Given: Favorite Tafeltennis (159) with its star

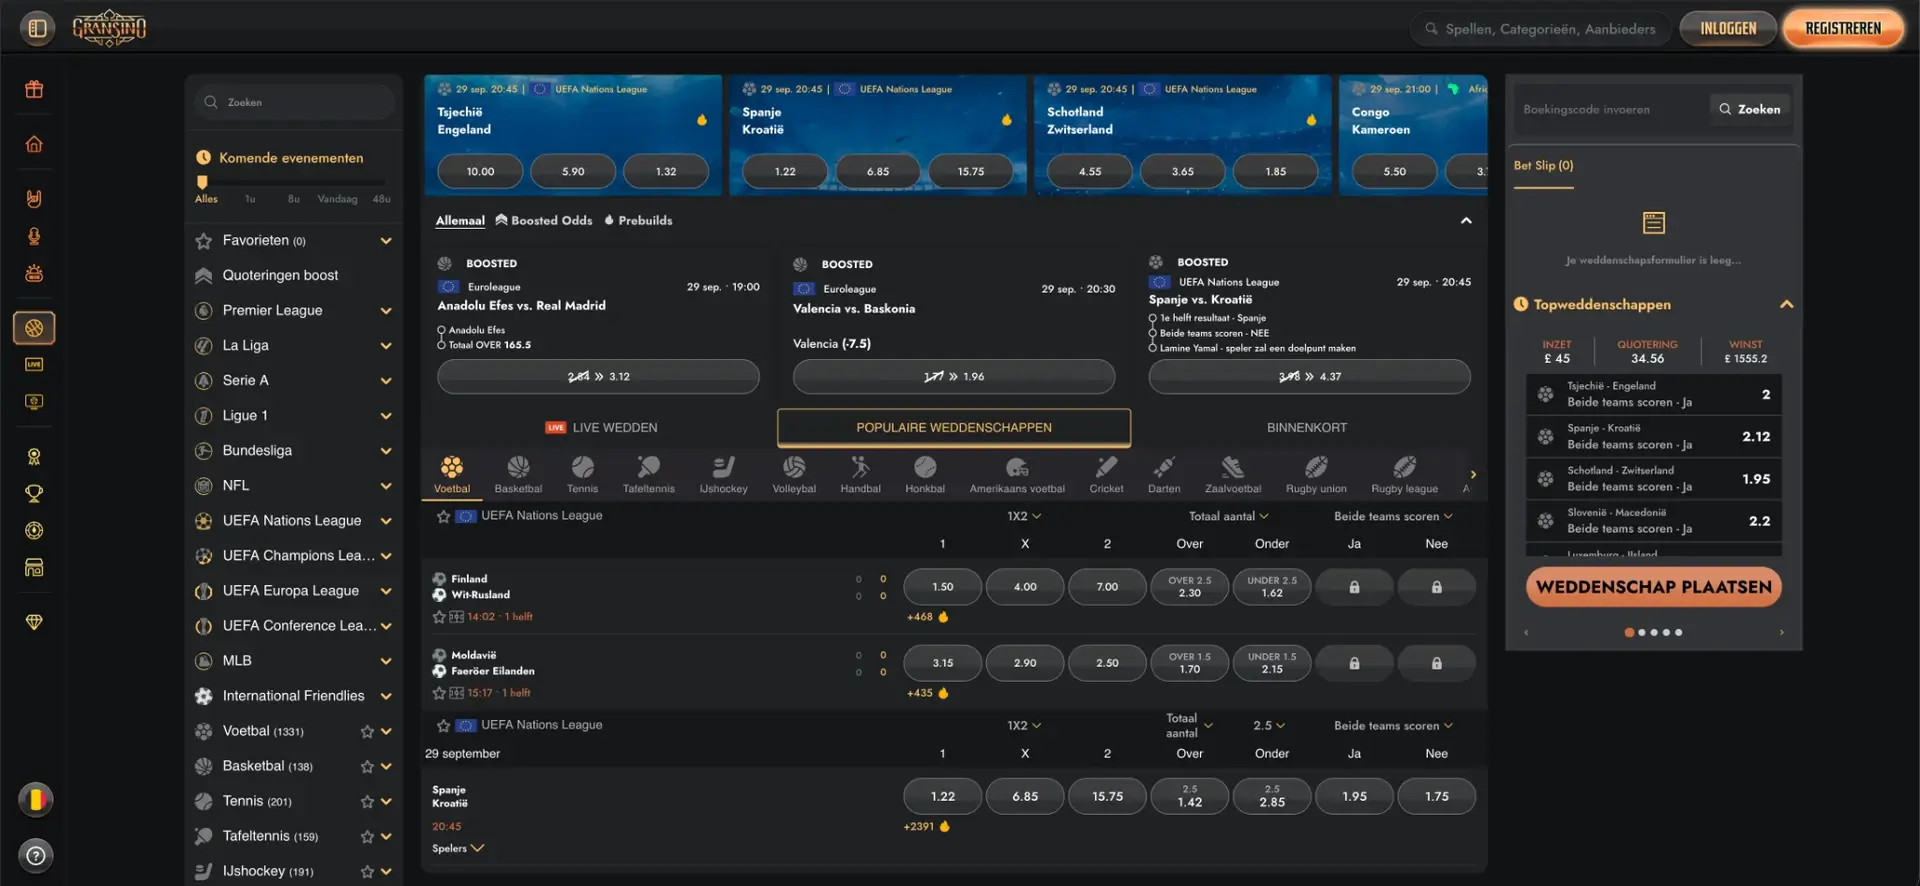Looking at the screenshot, I should 367,837.
